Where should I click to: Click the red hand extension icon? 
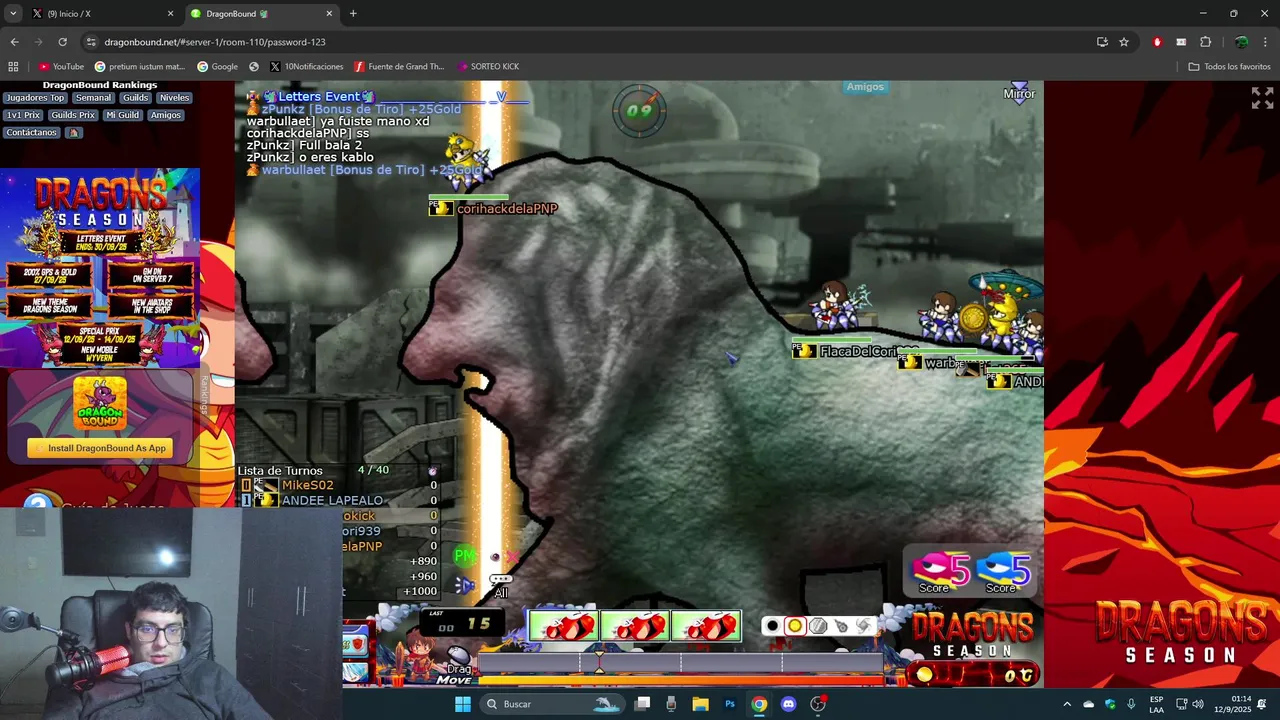[x=1157, y=42]
